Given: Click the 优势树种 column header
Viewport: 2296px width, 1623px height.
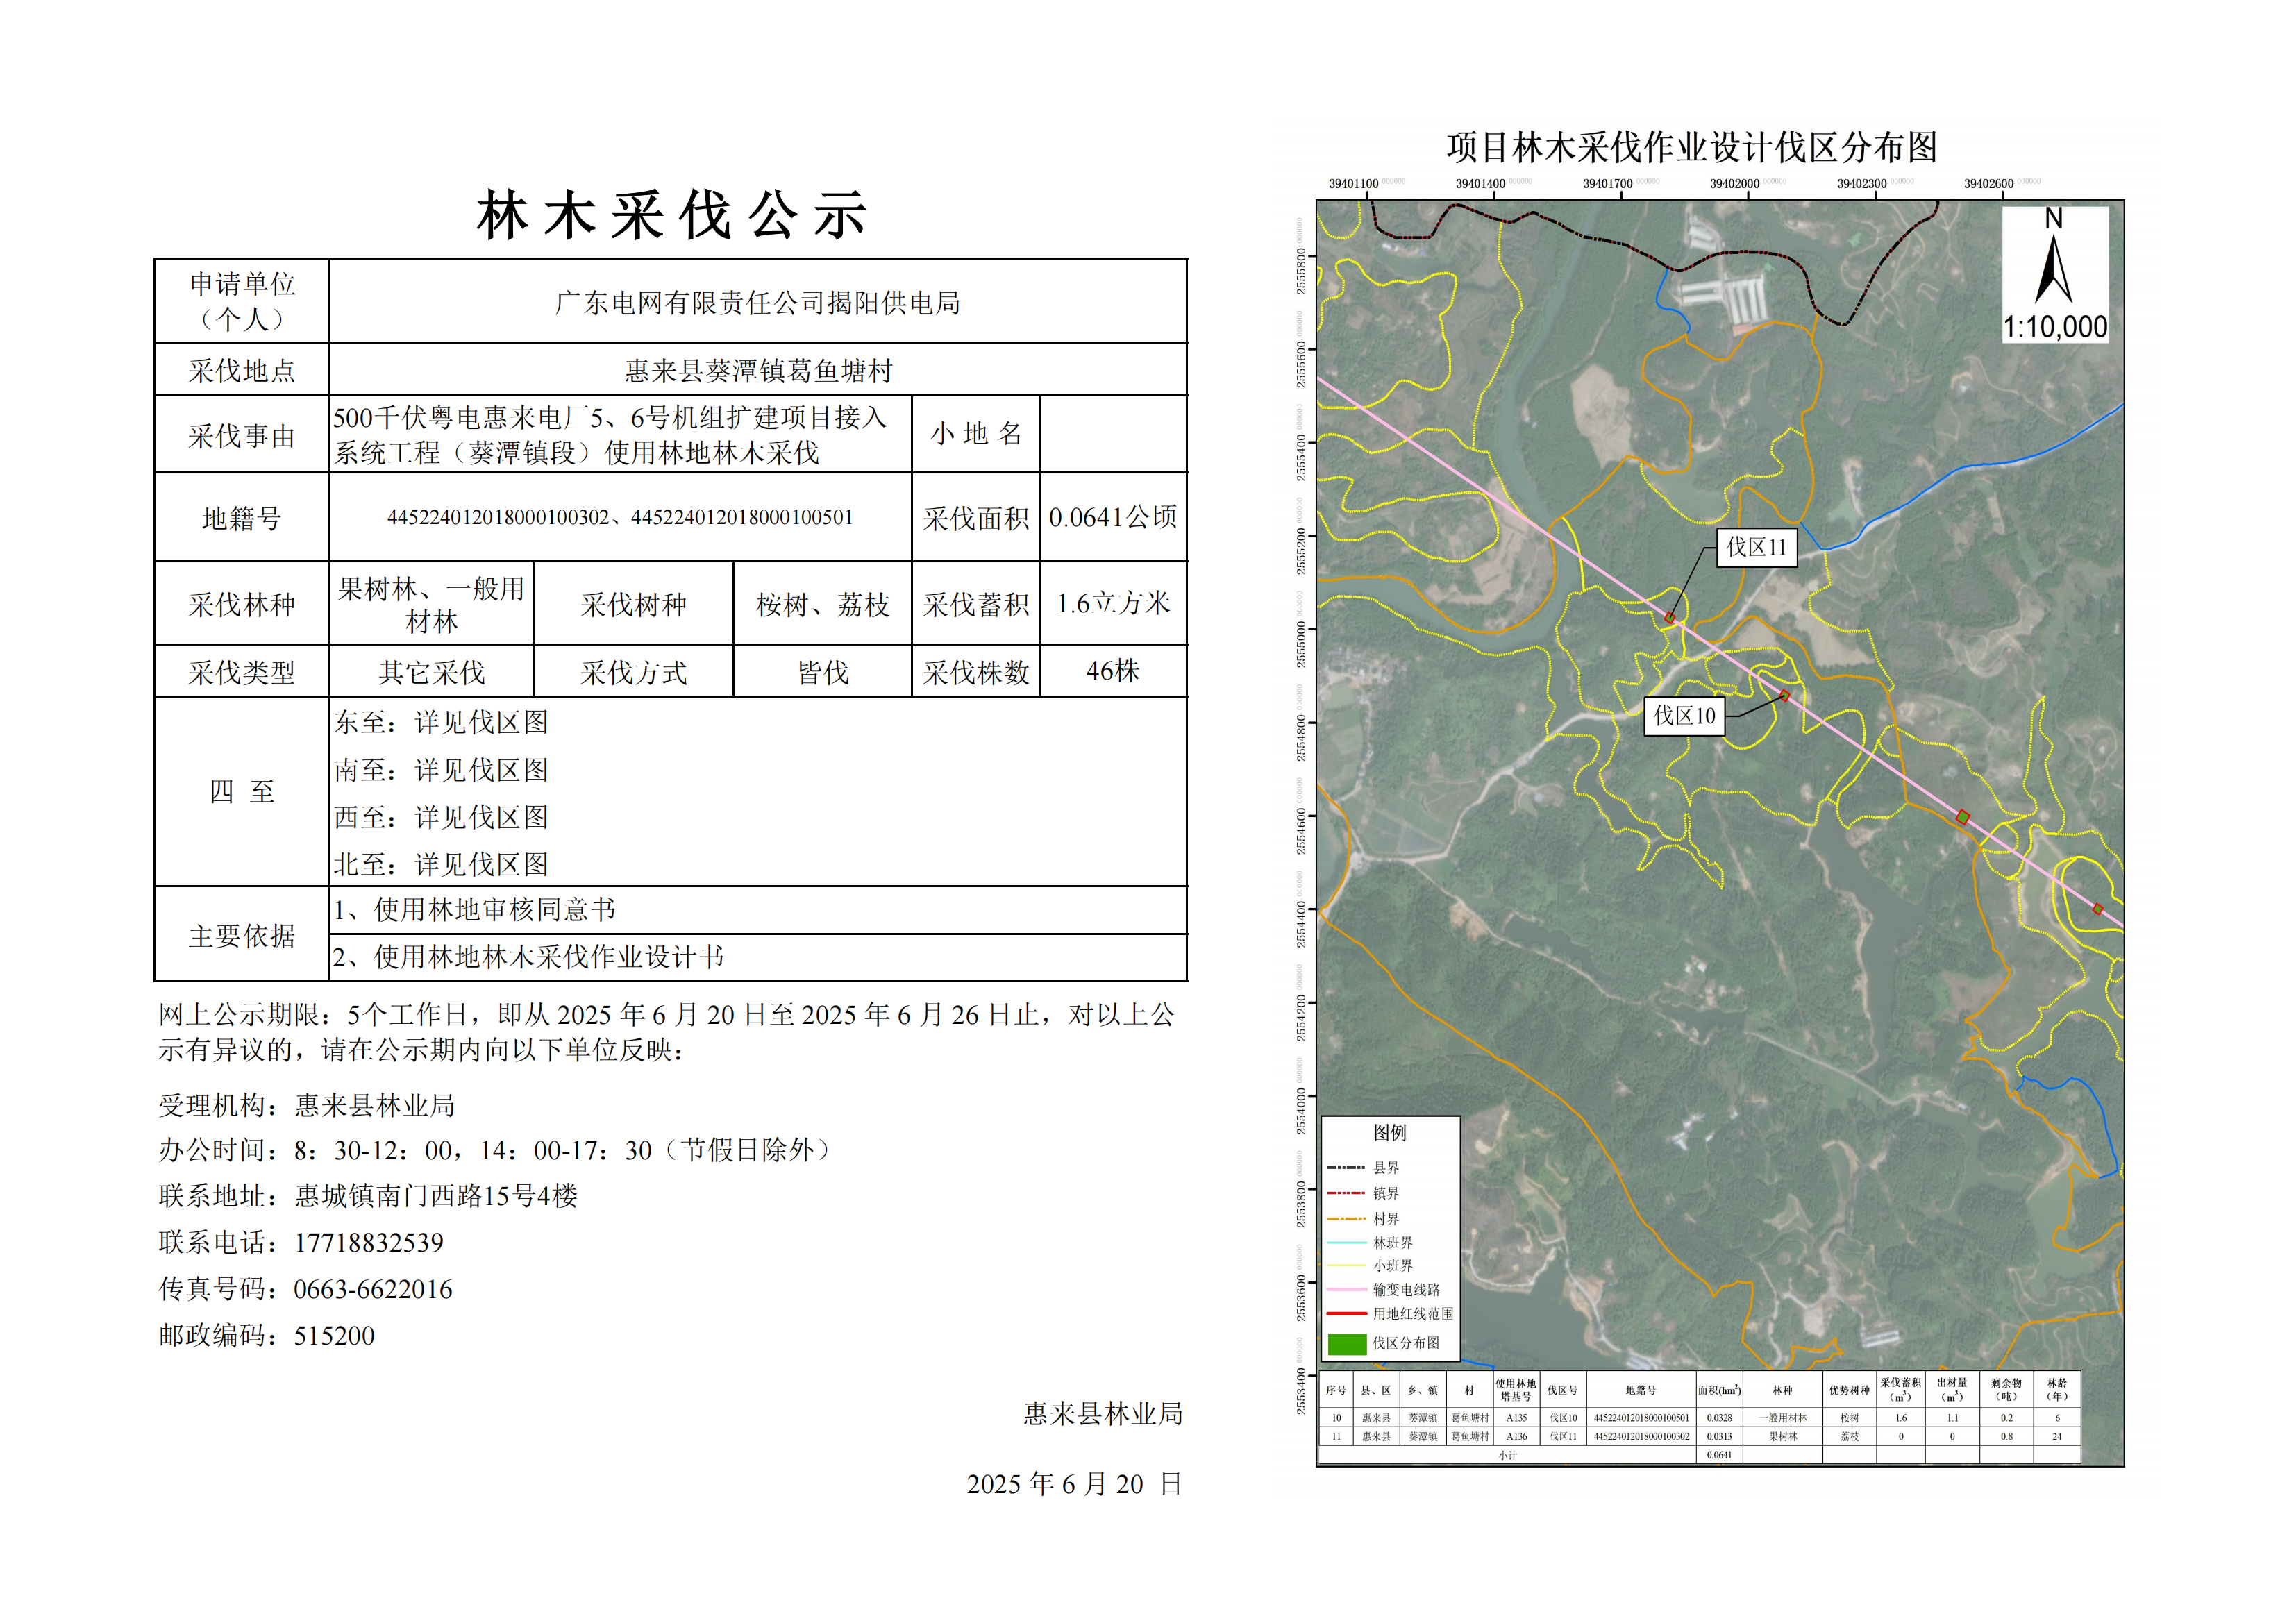Looking at the screenshot, I should [1849, 1391].
